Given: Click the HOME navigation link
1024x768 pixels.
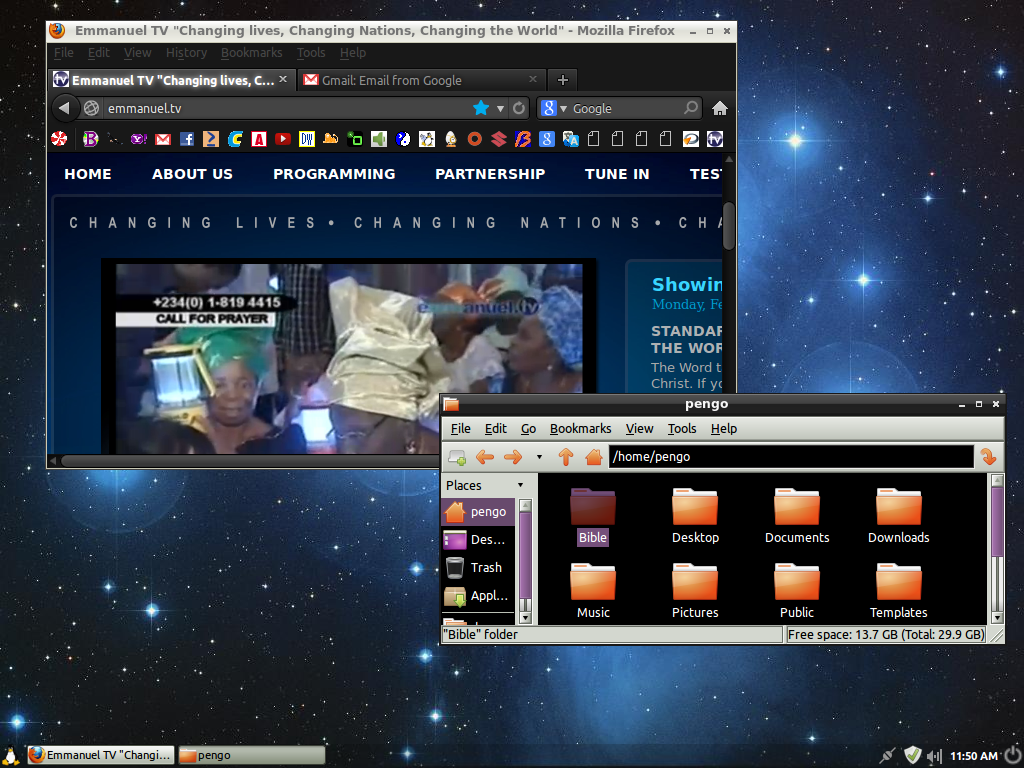Looking at the screenshot, I should (x=88, y=174).
